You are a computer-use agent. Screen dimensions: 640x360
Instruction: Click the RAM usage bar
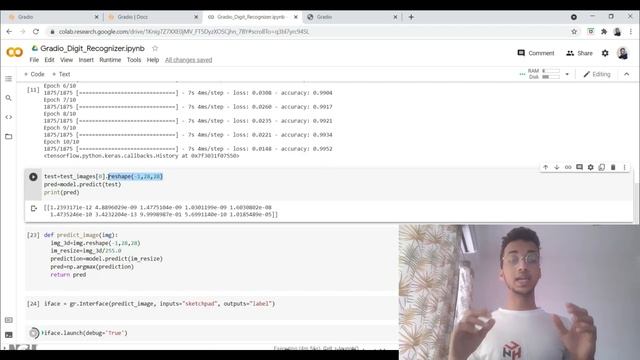(x=551, y=71)
